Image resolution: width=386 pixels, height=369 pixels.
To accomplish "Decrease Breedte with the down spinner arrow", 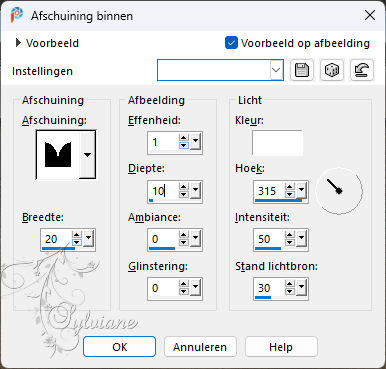I will (x=77, y=243).
